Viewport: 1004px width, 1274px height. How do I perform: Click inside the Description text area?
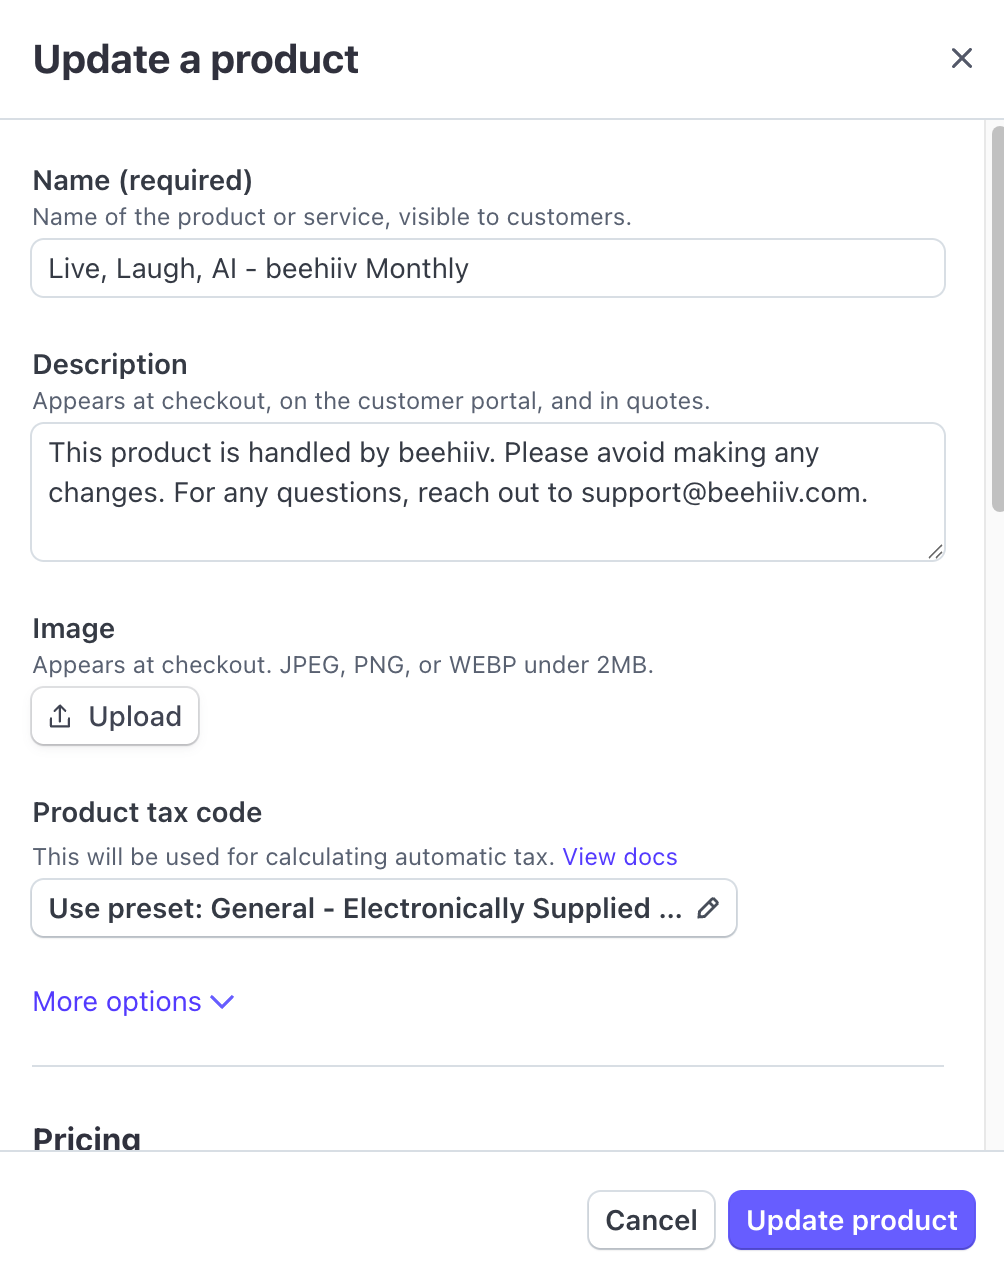point(487,492)
